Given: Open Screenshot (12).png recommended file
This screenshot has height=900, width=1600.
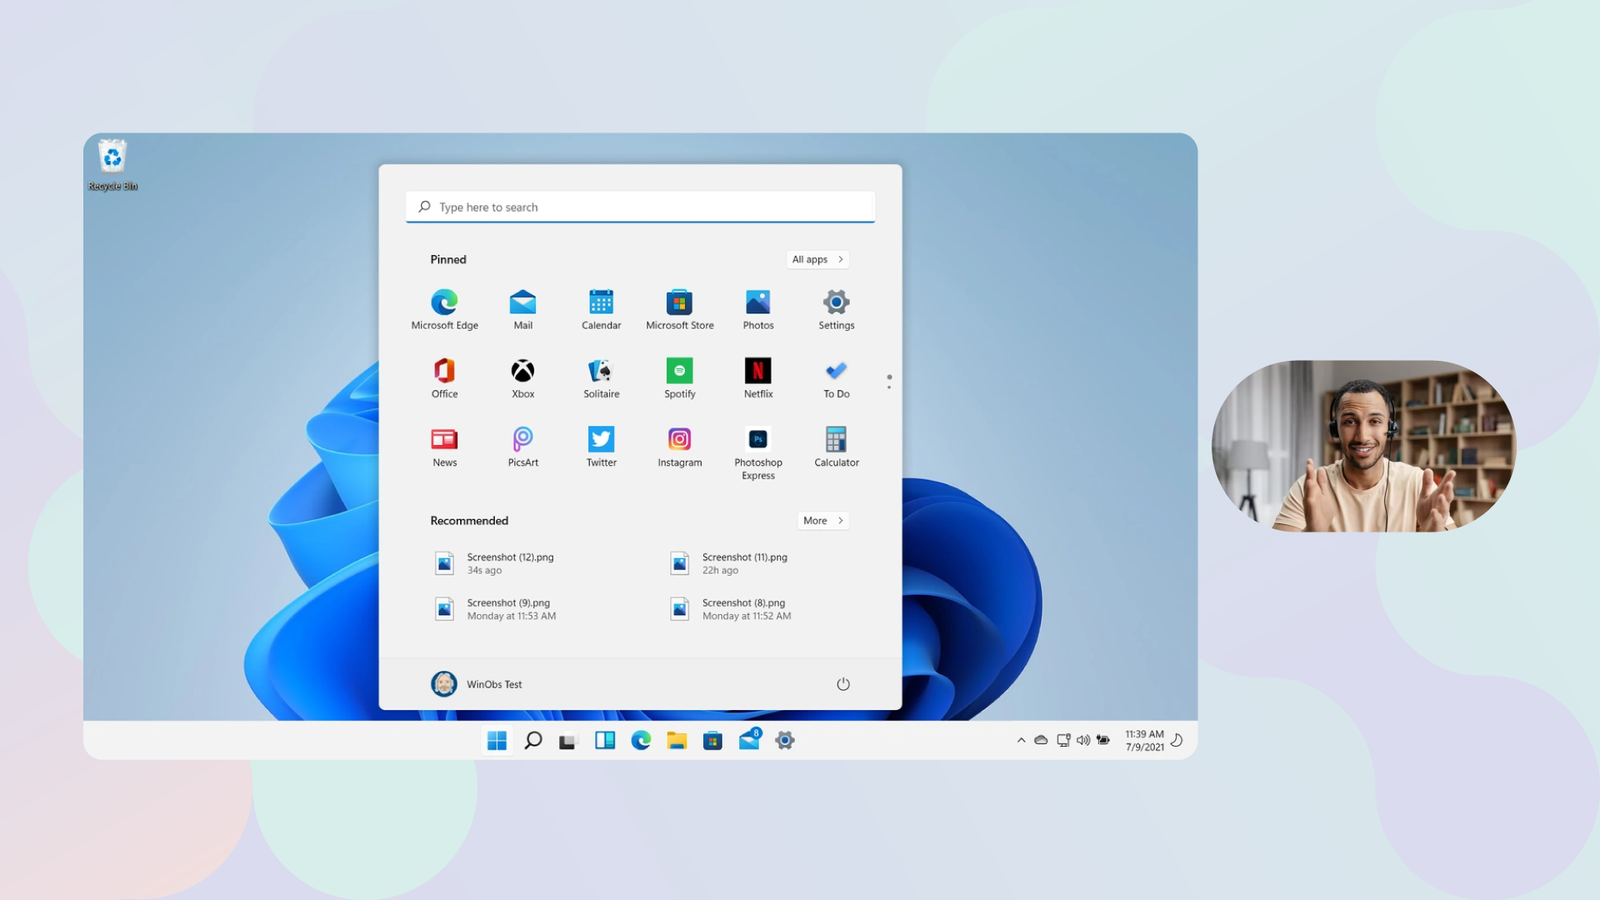Looking at the screenshot, I should [495, 563].
